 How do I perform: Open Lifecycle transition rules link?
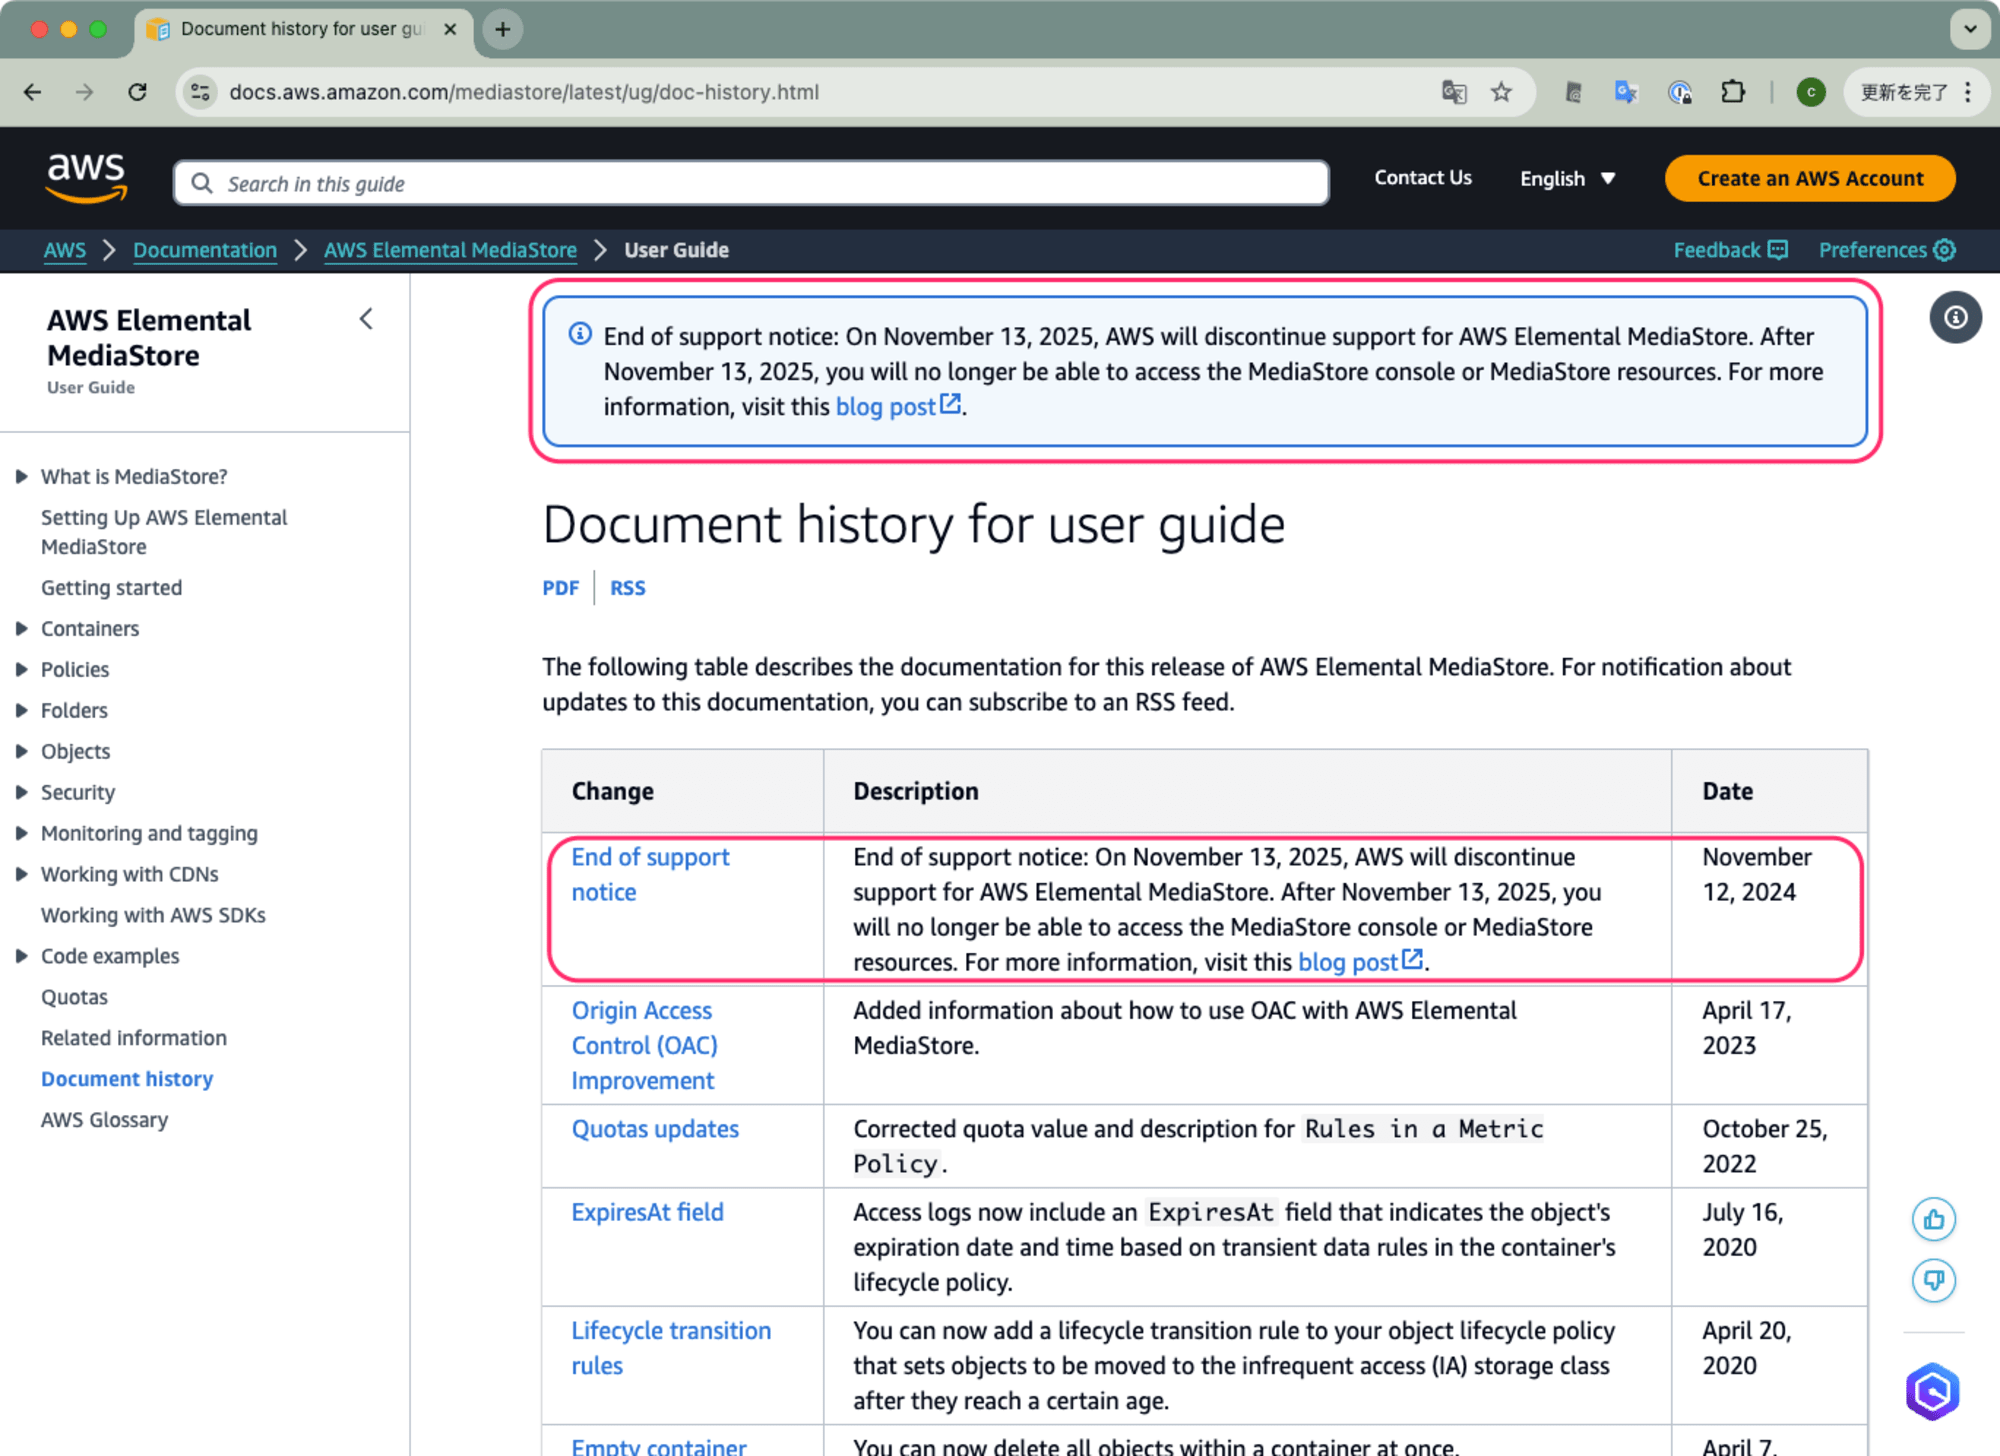pyautogui.click(x=671, y=1348)
